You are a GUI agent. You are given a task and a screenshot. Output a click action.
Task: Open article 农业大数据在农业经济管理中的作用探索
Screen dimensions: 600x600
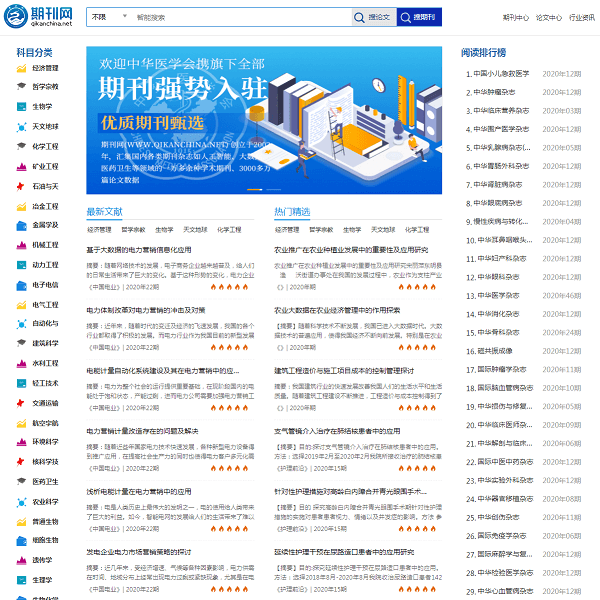tap(337, 310)
